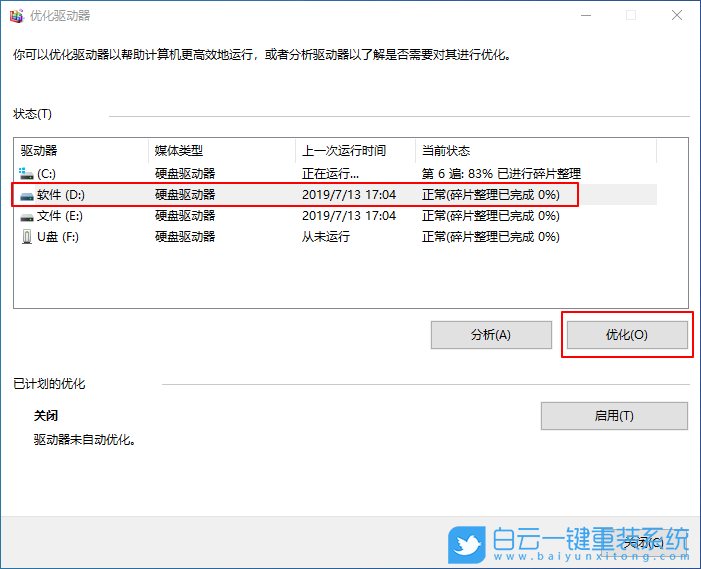701x569 pixels.
Task: Select the (C:) drive name text
Action: coord(46,173)
